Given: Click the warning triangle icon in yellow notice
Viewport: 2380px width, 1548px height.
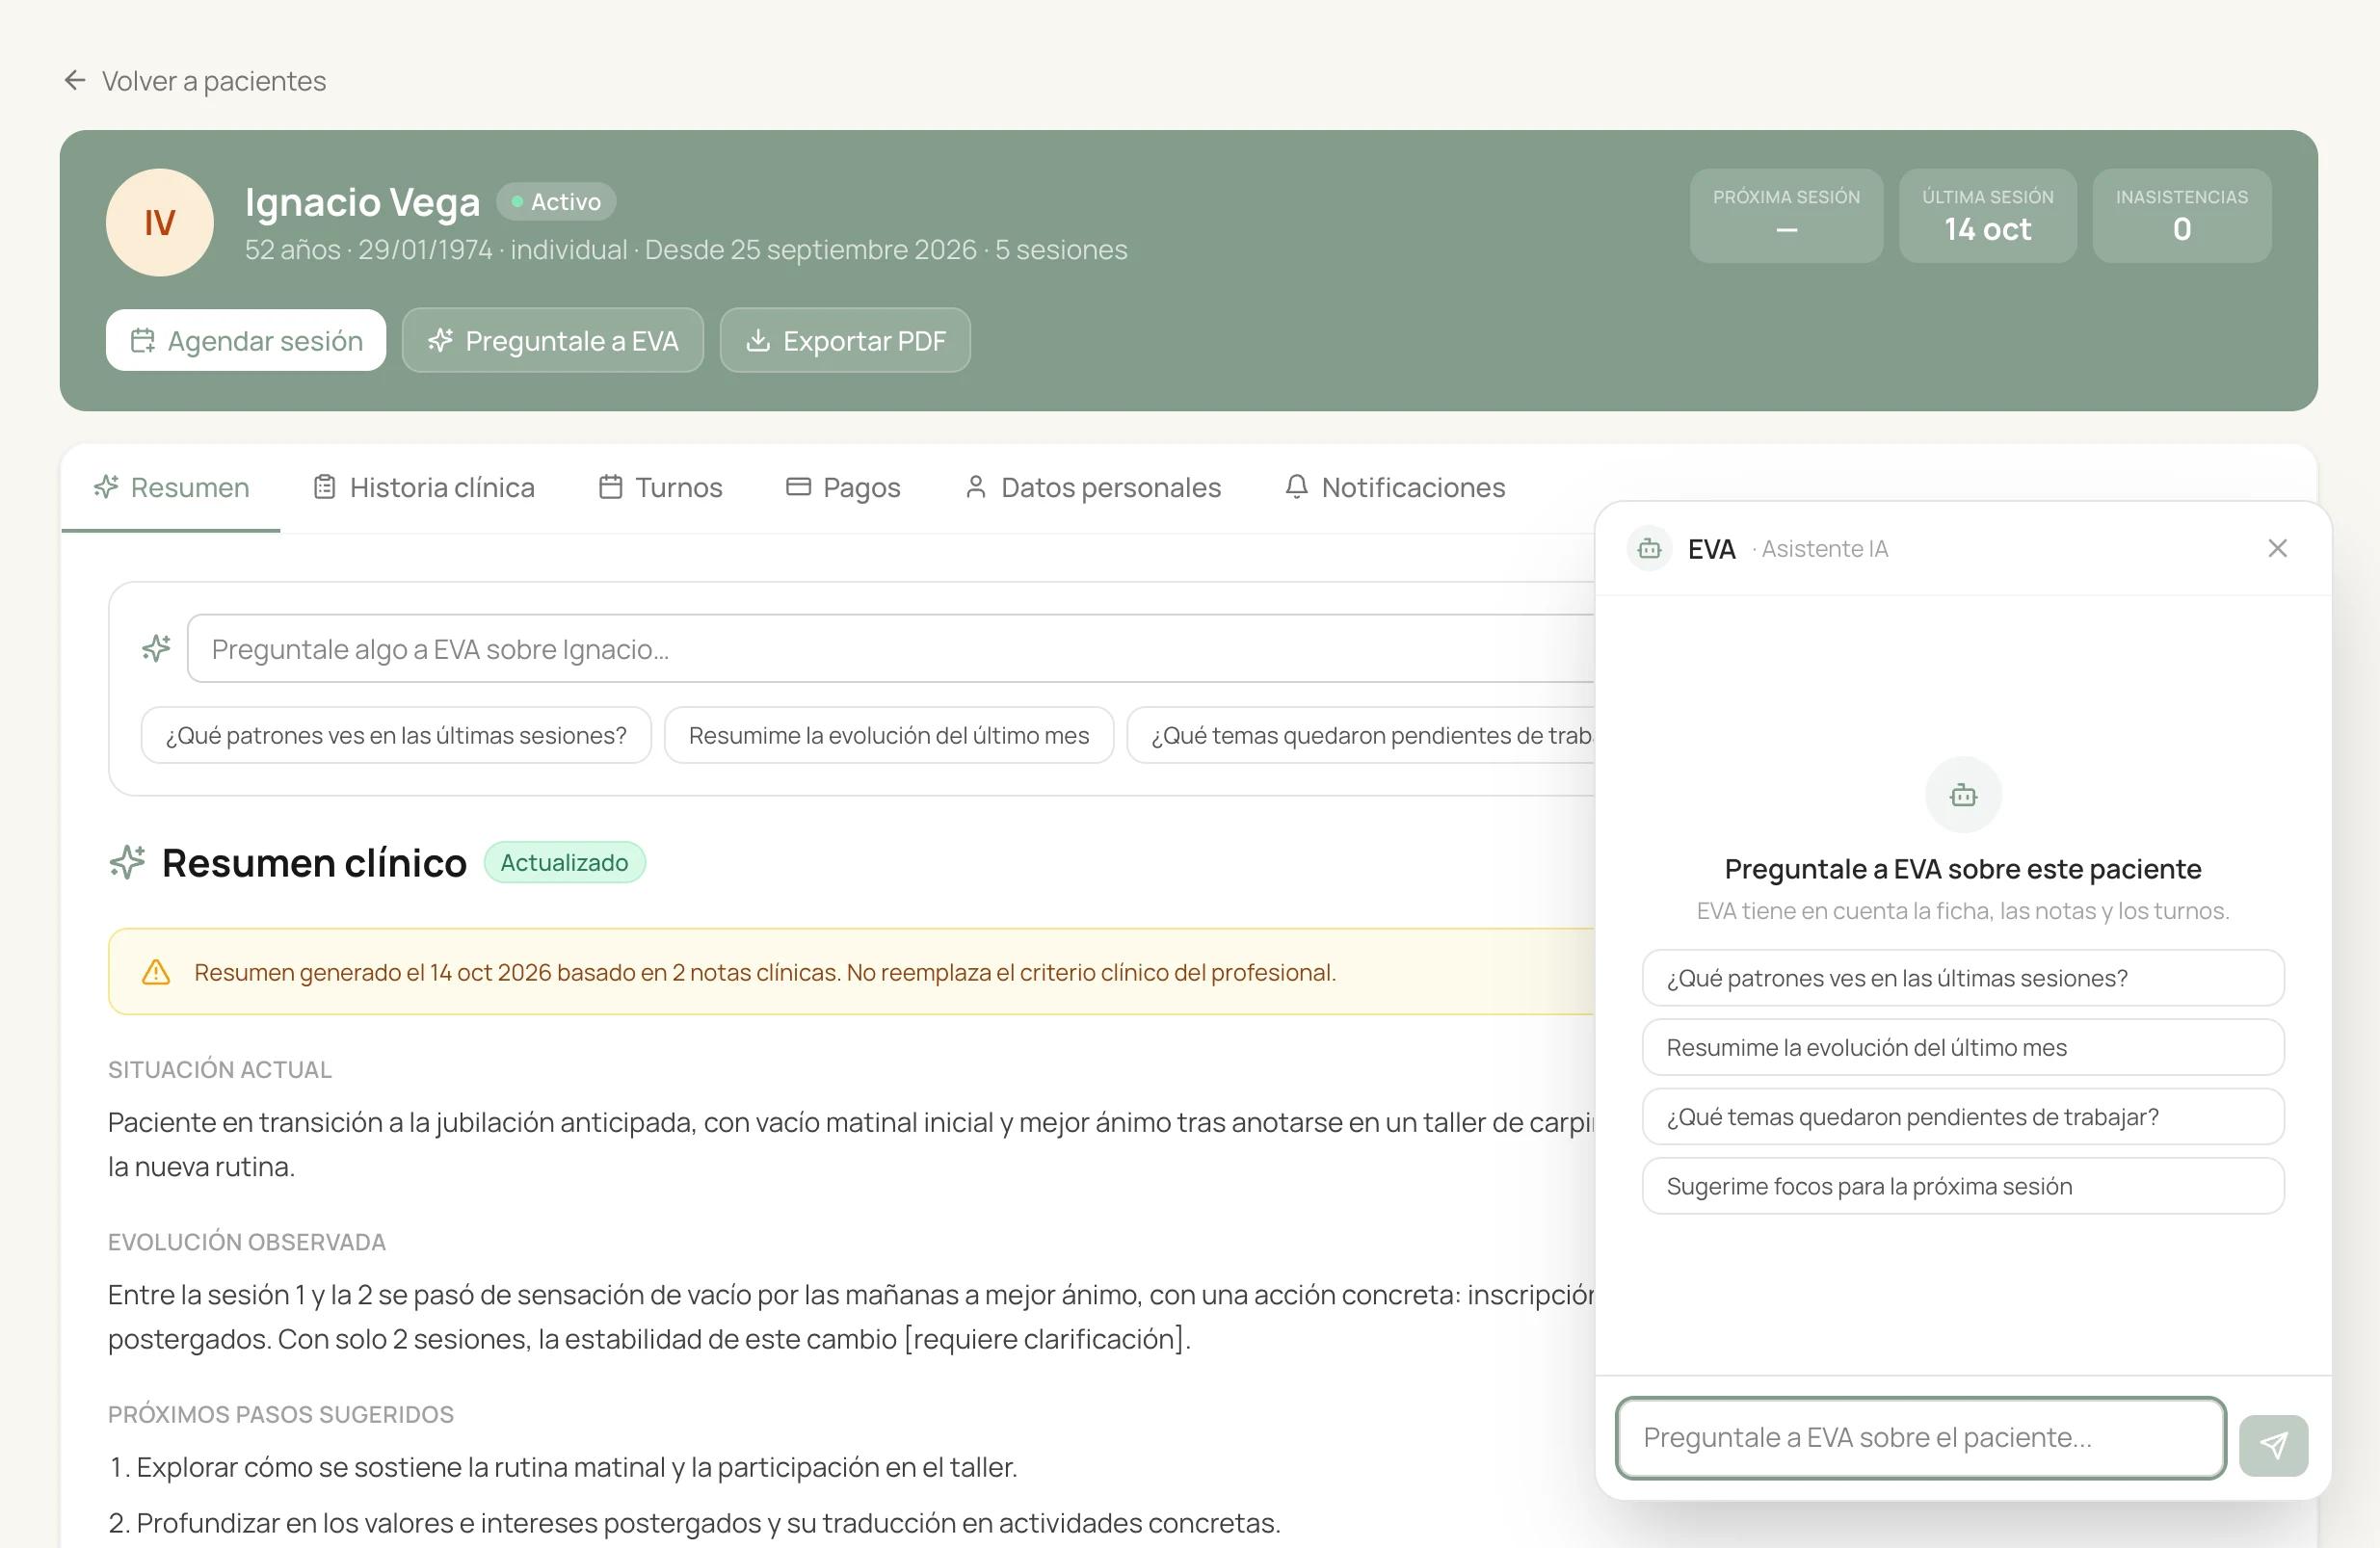Looking at the screenshot, I should click(156, 972).
